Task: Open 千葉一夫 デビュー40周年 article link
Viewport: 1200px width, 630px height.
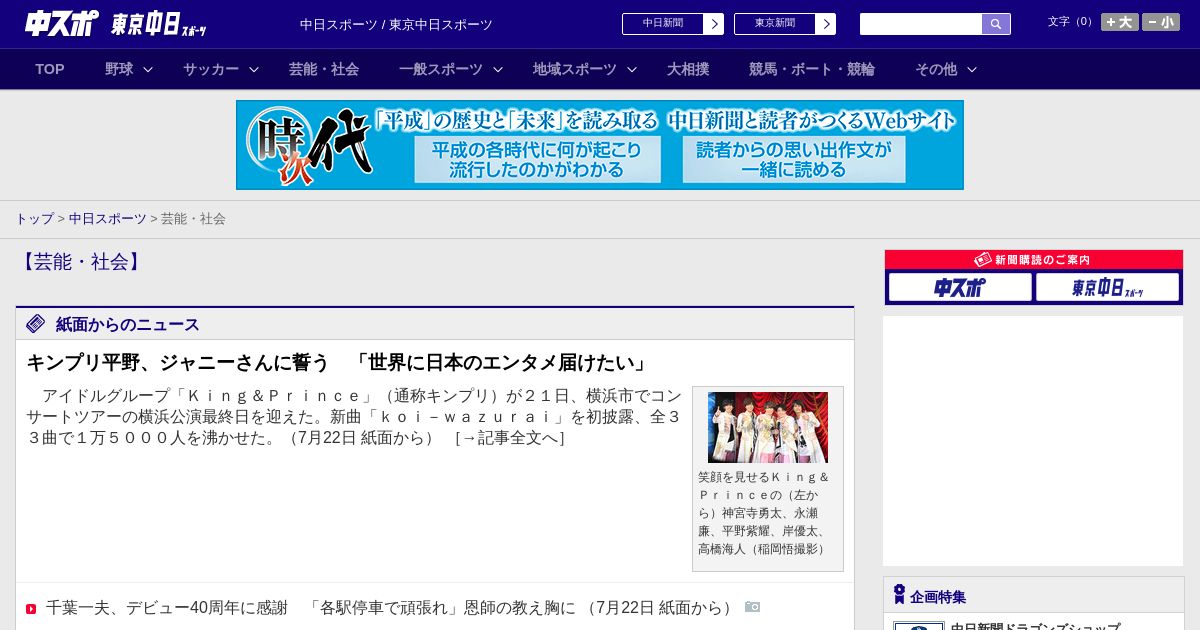Action: [392, 607]
